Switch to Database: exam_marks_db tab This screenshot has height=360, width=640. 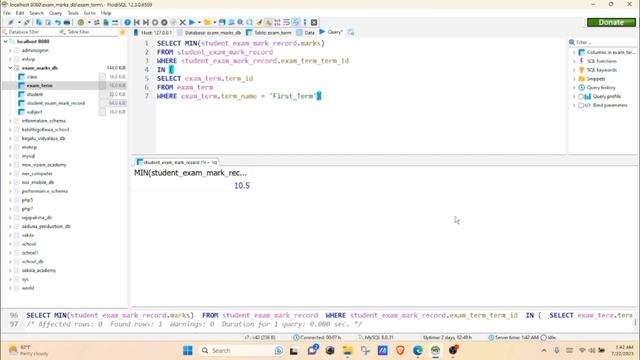pyautogui.click(x=209, y=32)
